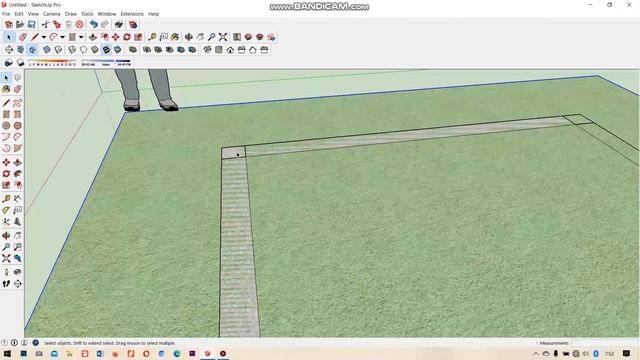Expand the Shapes tool dropdown arrow

81,37
